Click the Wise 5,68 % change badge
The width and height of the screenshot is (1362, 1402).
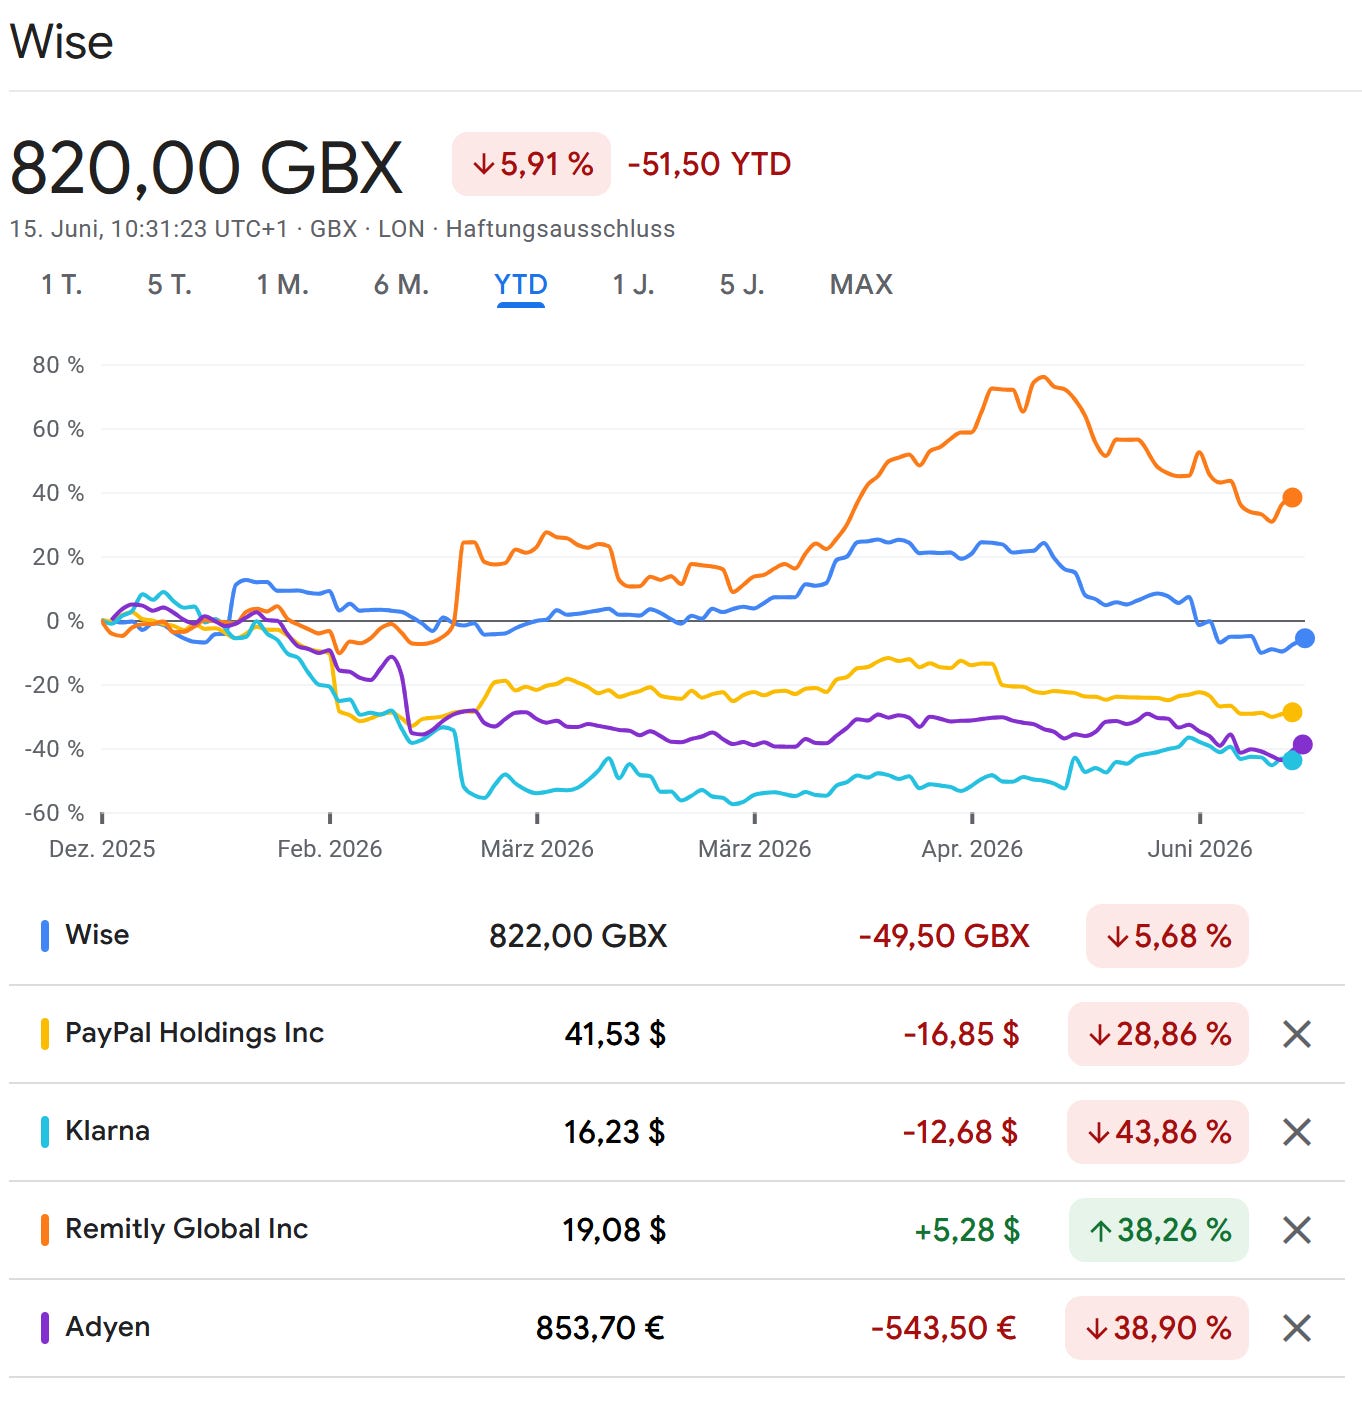pyautogui.click(x=1167, y=936)
